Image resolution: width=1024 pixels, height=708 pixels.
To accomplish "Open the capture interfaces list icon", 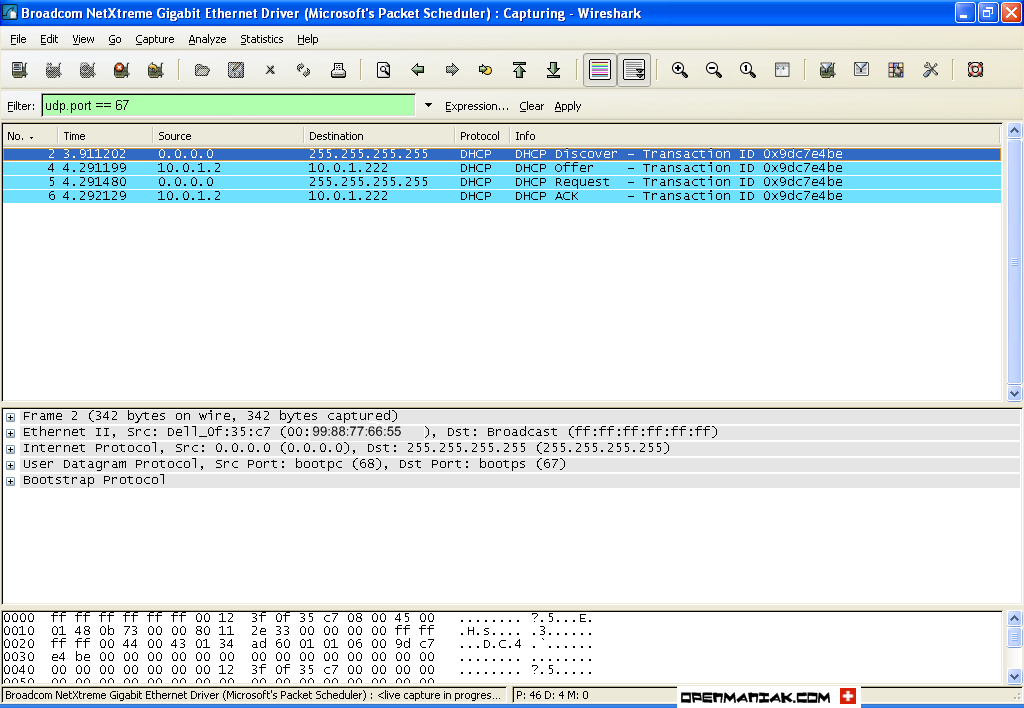I will tap(20, 70).
